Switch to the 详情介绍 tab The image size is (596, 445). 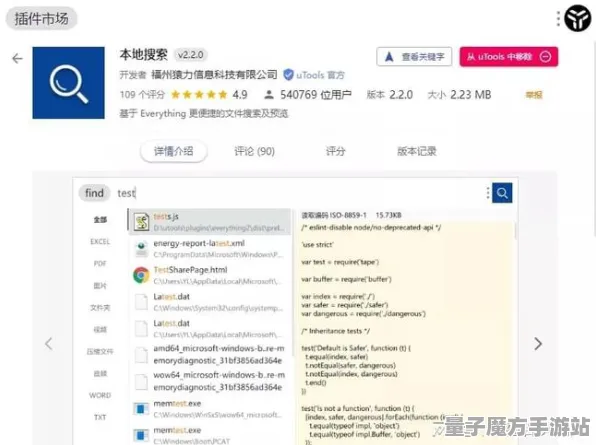tap(174, 151)
